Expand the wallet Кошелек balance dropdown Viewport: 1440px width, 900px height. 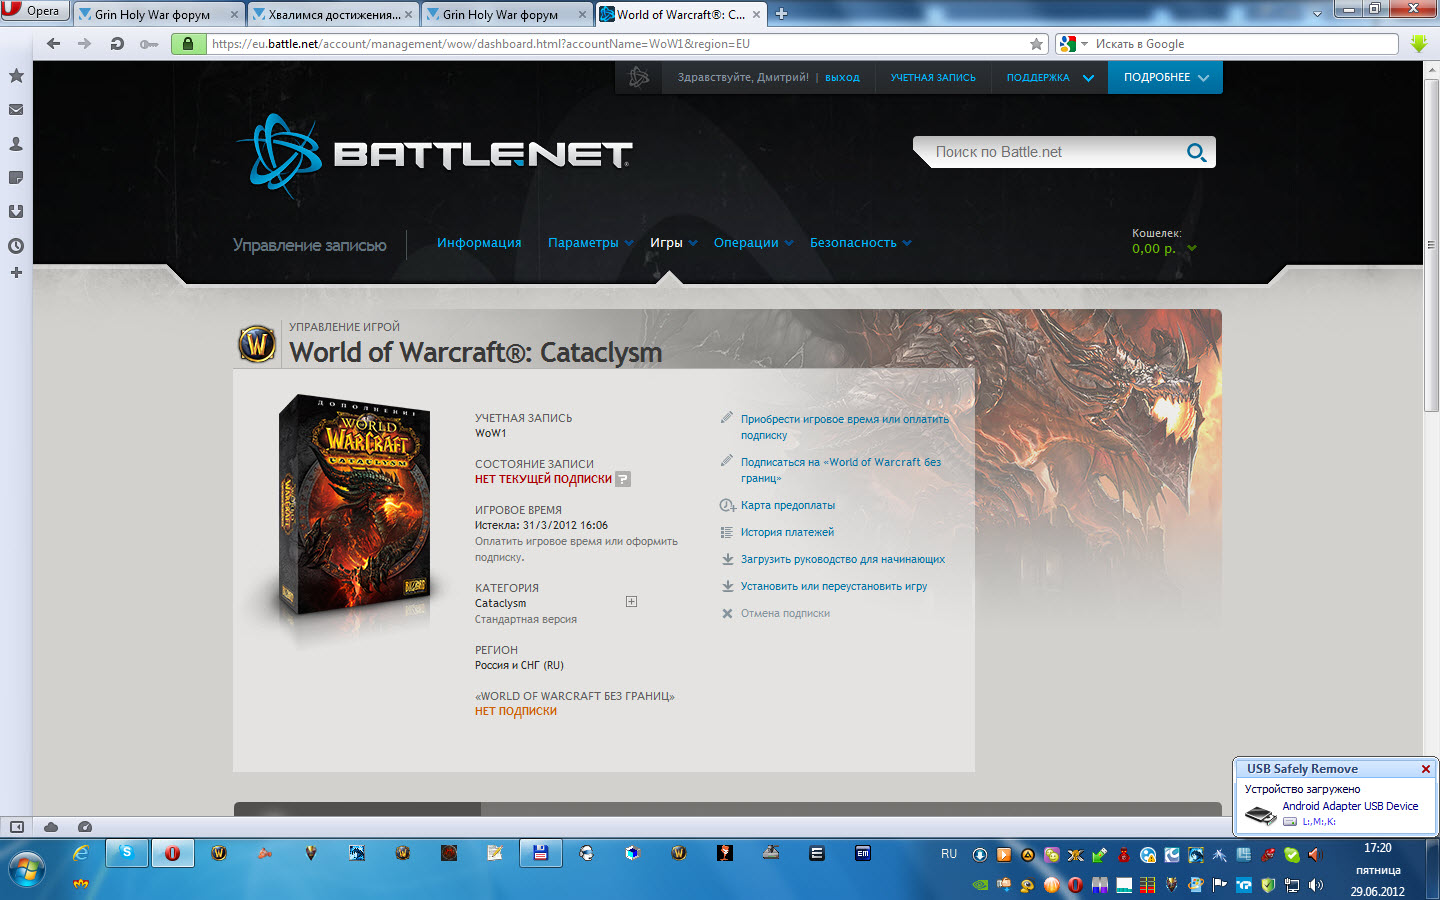[1192, 249]
